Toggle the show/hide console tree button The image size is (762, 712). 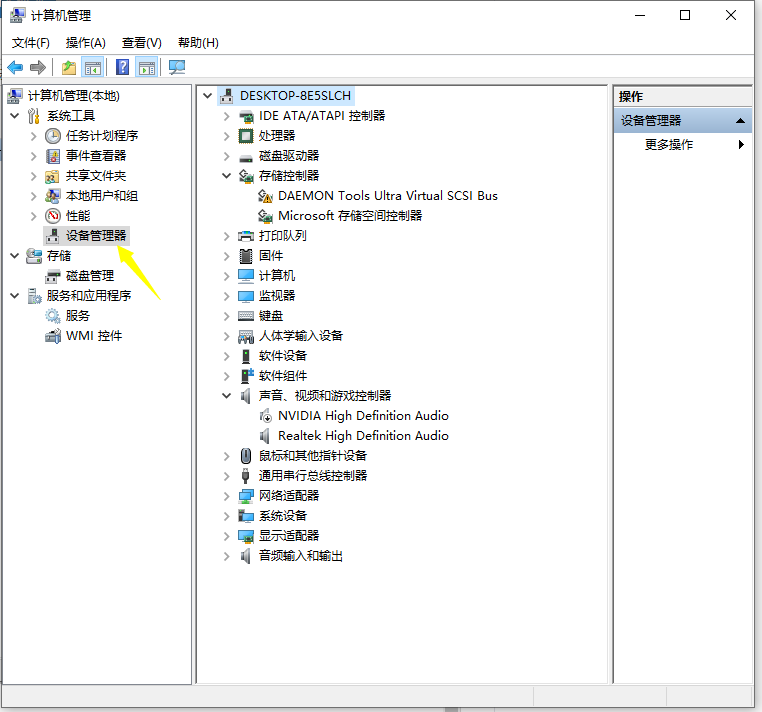tap(93, 67)
